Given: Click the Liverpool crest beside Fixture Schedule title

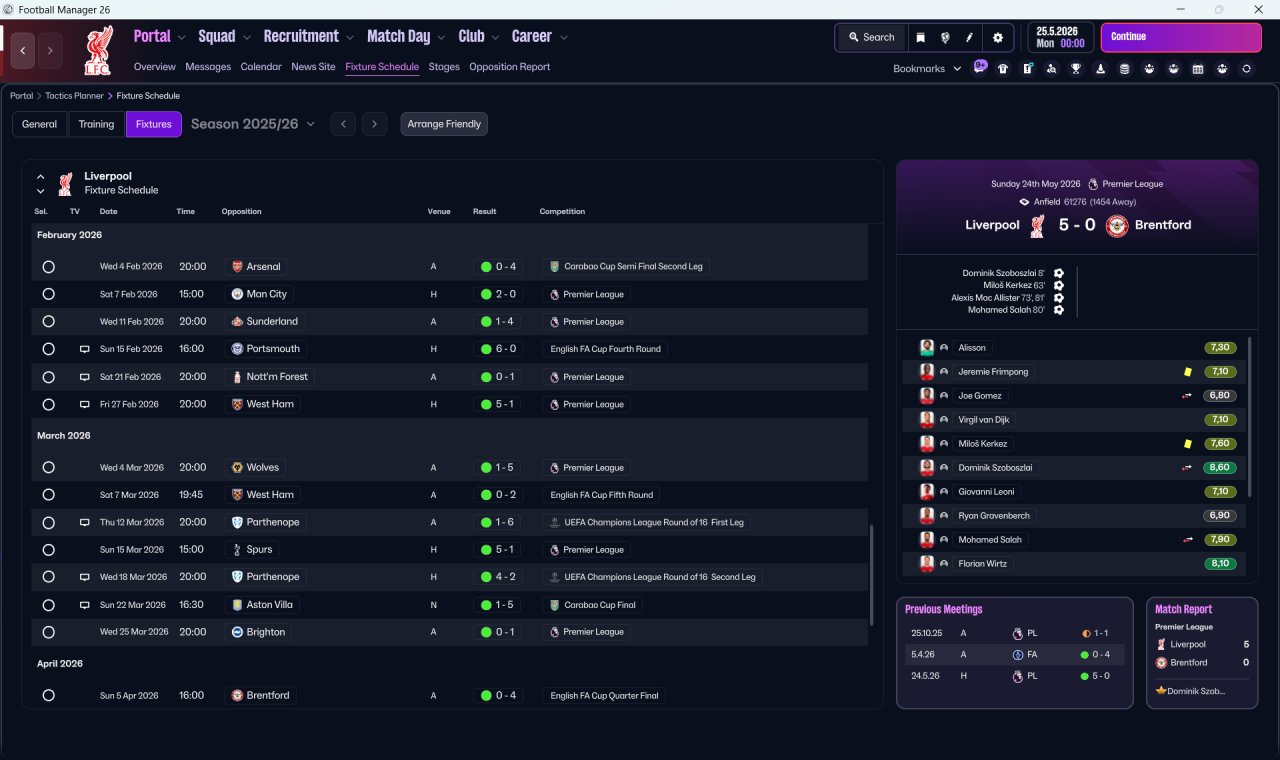Looking at the screenshot, I should point(65,183).
